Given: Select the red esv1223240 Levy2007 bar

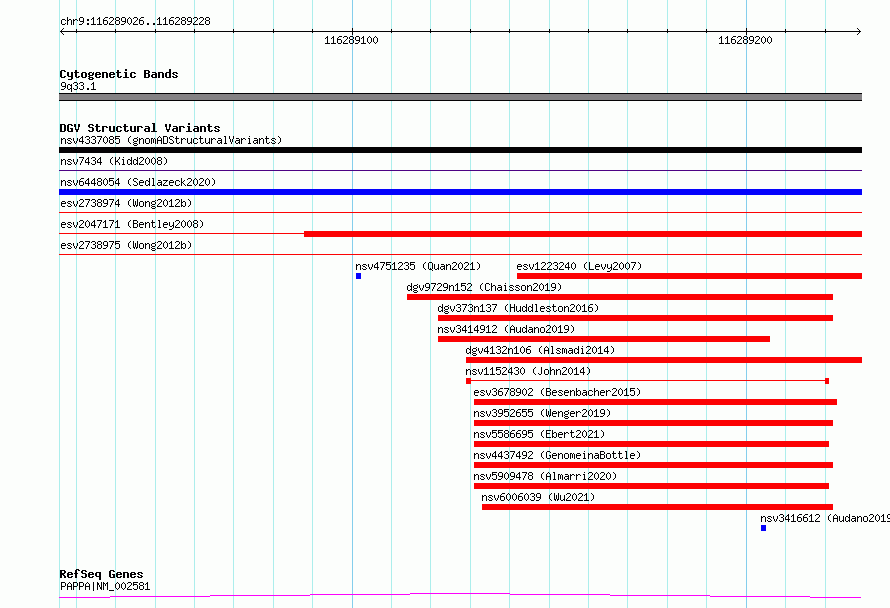Looking at the screenshot, I should 689,276.
